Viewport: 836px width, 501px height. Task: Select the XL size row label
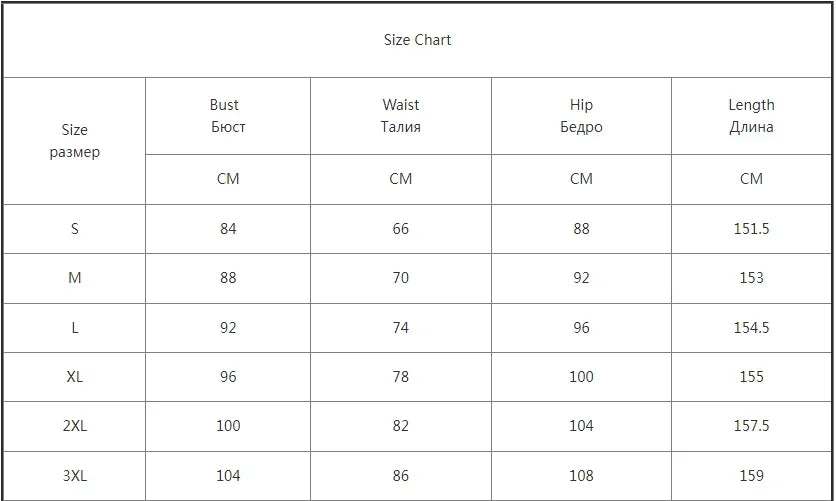pyautogui.click(x=75, y=377)
